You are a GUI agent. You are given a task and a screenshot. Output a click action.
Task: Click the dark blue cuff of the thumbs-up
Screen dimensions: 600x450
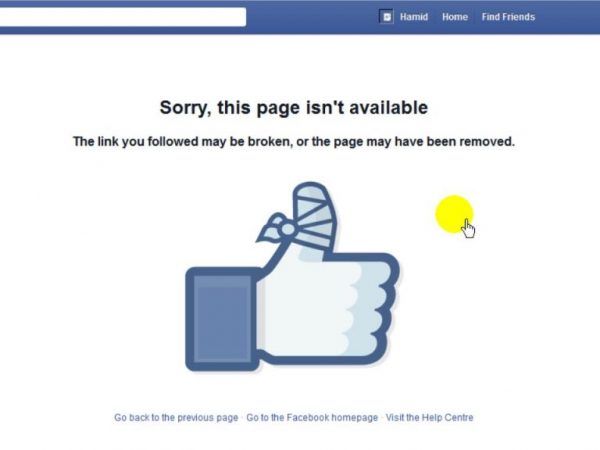pyautogui.click(x=222, y=319)
